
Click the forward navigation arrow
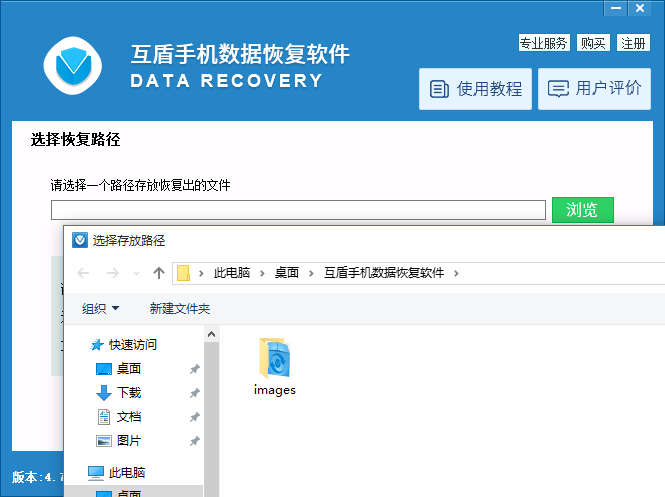112,273
